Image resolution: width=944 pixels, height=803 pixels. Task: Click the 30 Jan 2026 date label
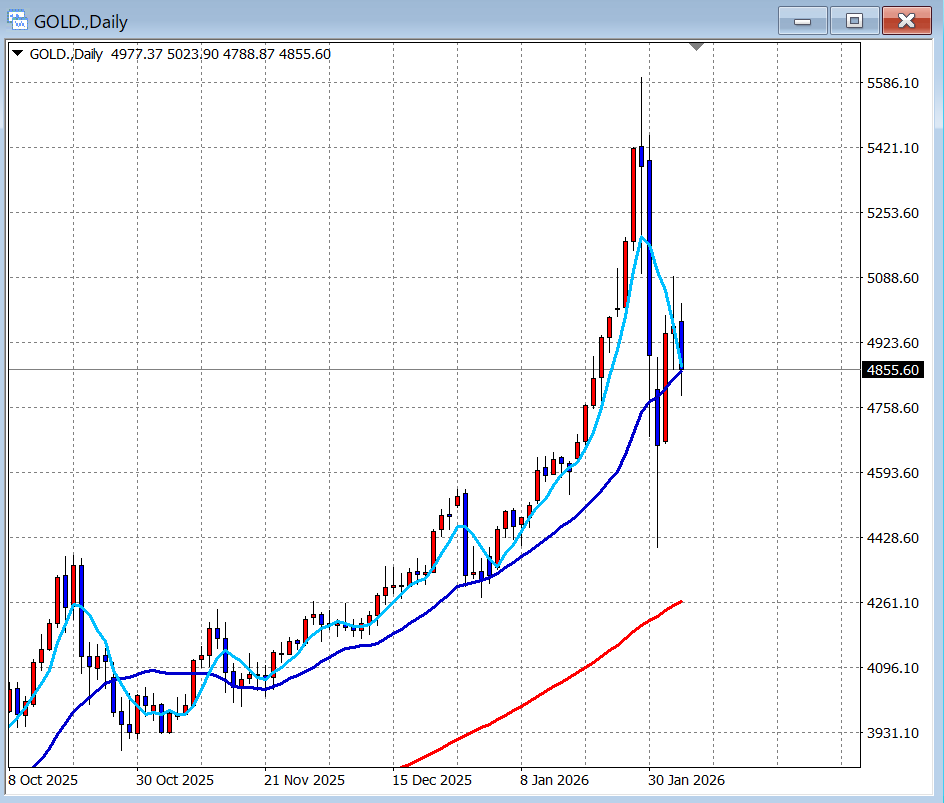coord(685,779)
